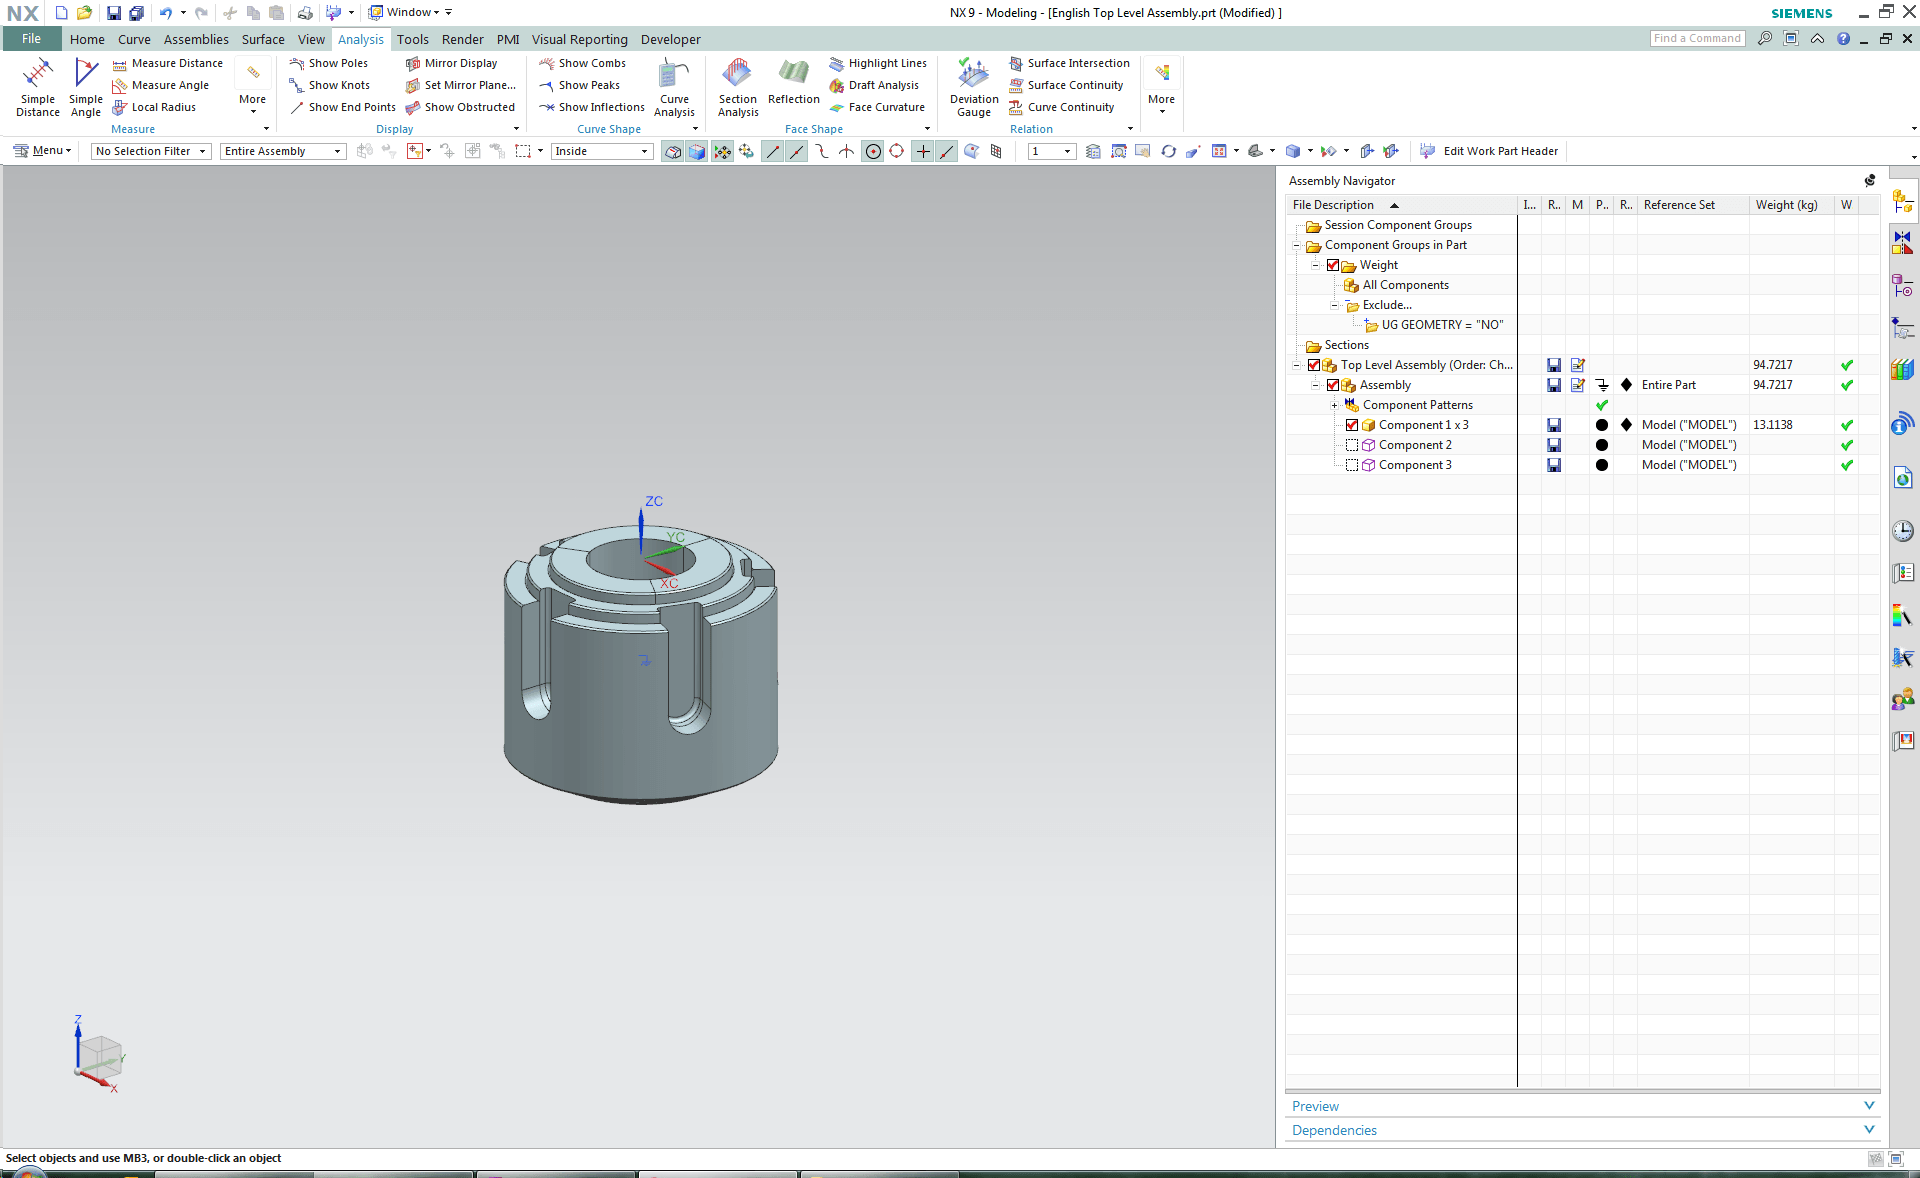This screenshot has height=1178, width=1920.
Task: Open the Assemblies menu
Action: tap(196, 39)
